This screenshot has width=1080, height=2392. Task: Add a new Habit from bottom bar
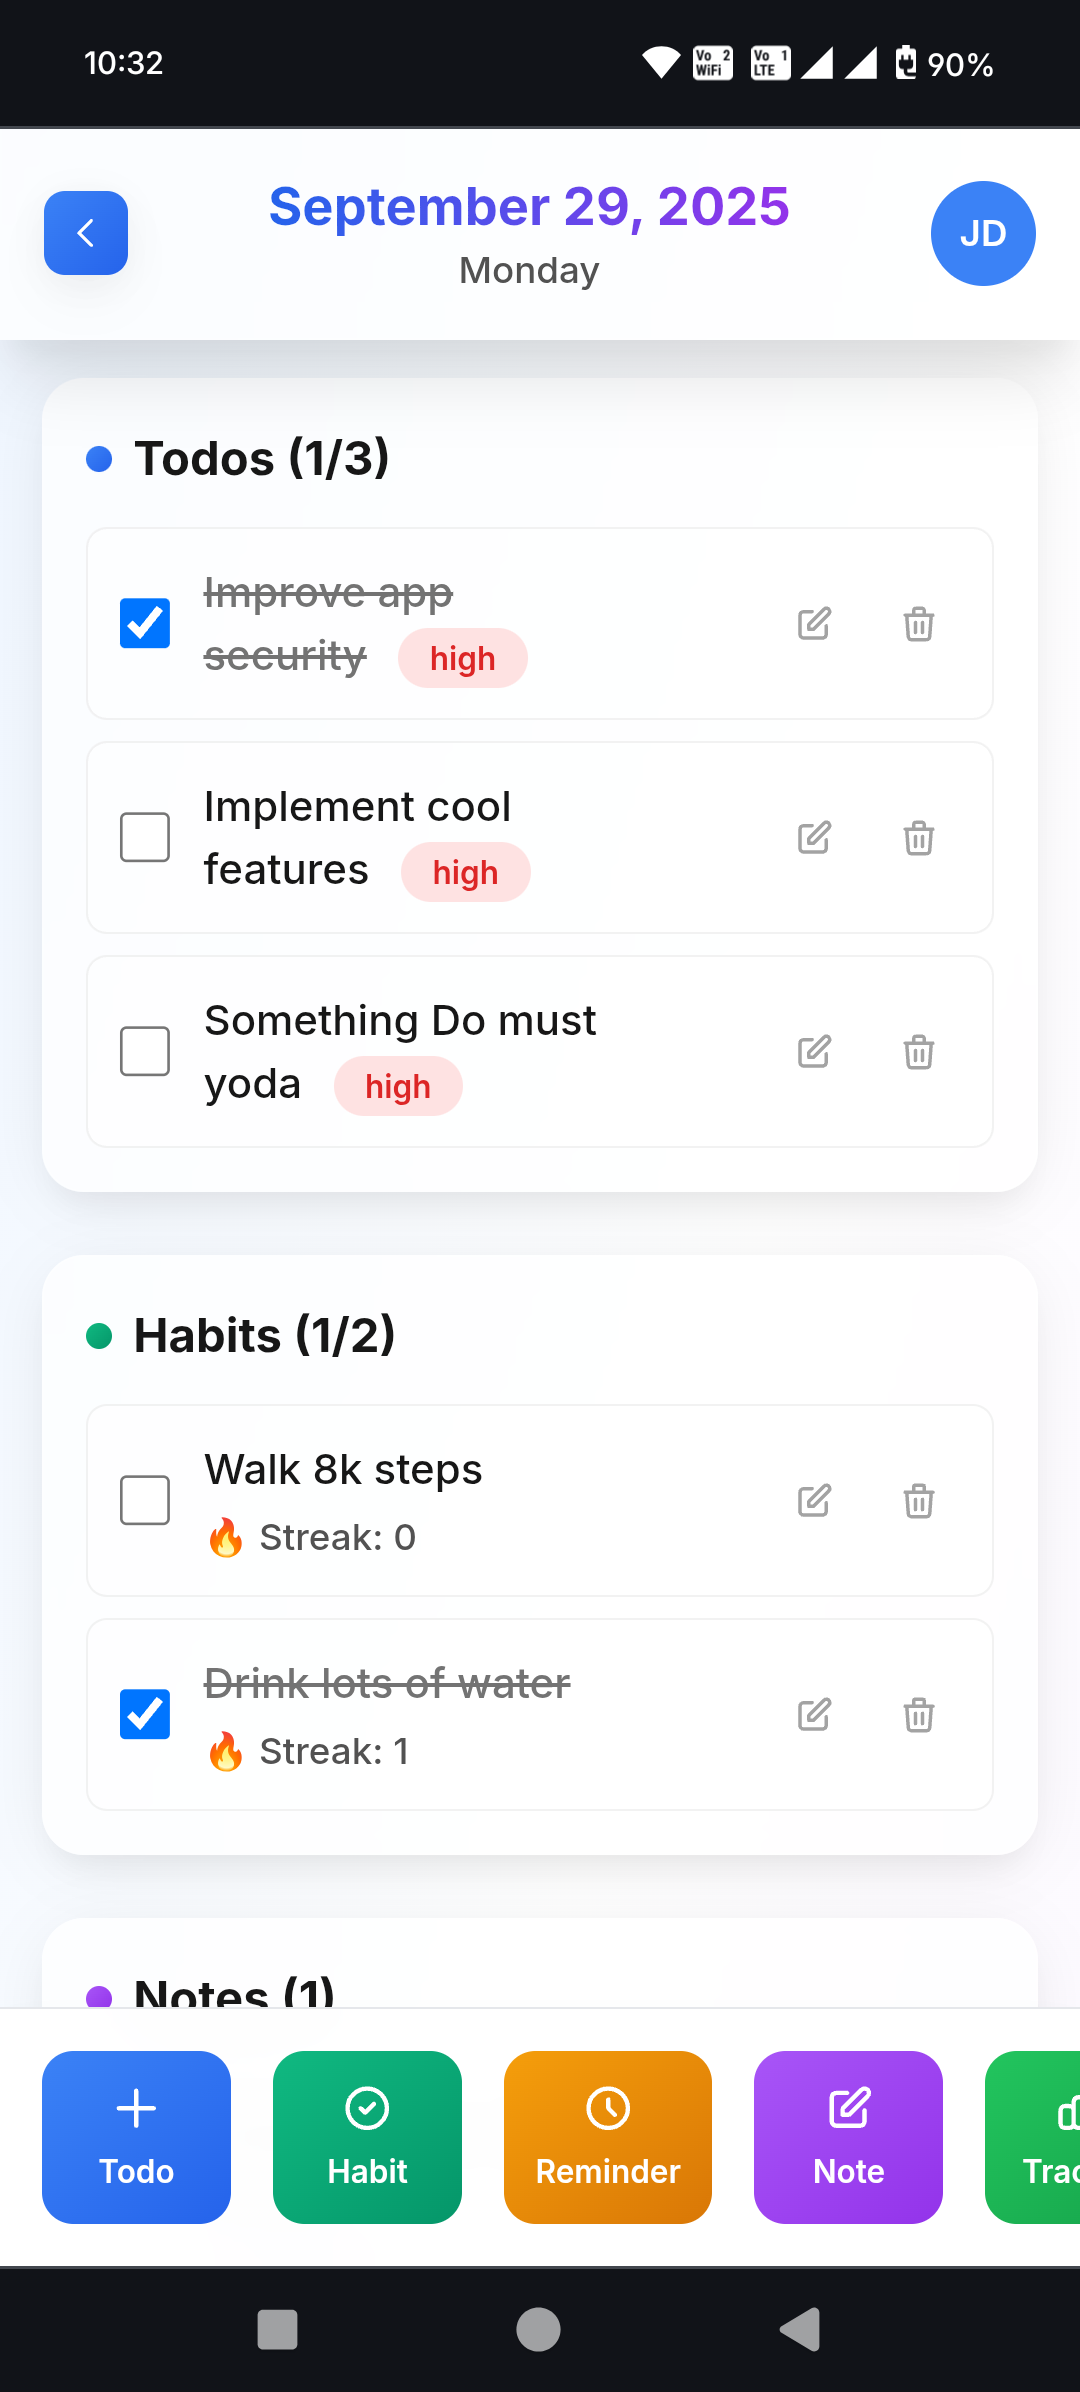[x=367, y=2137]
